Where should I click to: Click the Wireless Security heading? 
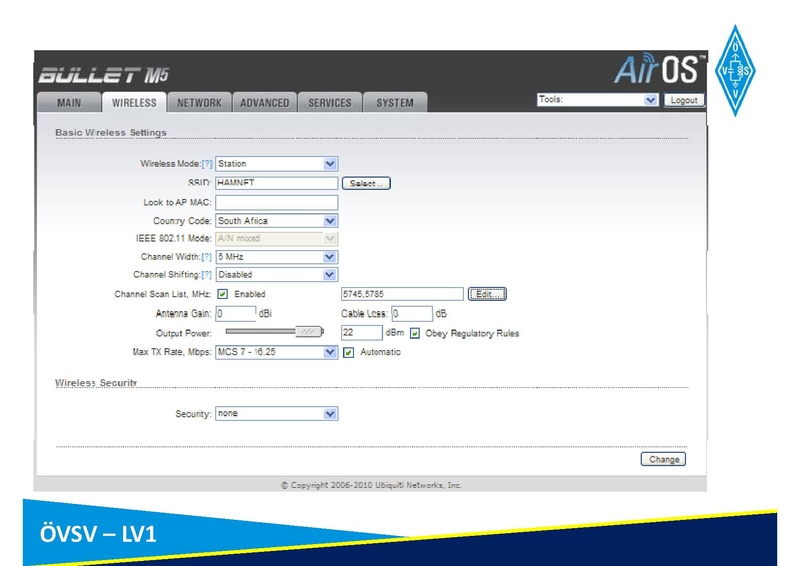[96, 383]
